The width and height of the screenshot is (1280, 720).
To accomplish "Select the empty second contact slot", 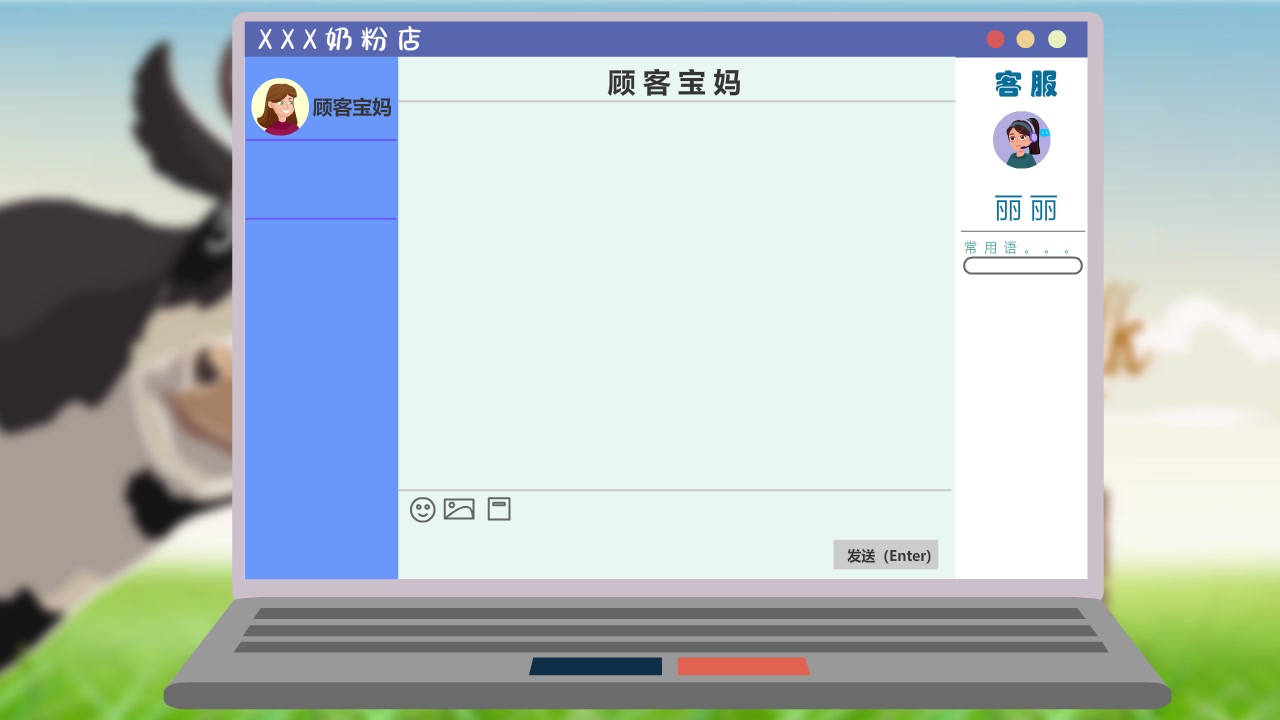I will pyautogui.click(x=321, y=180).
